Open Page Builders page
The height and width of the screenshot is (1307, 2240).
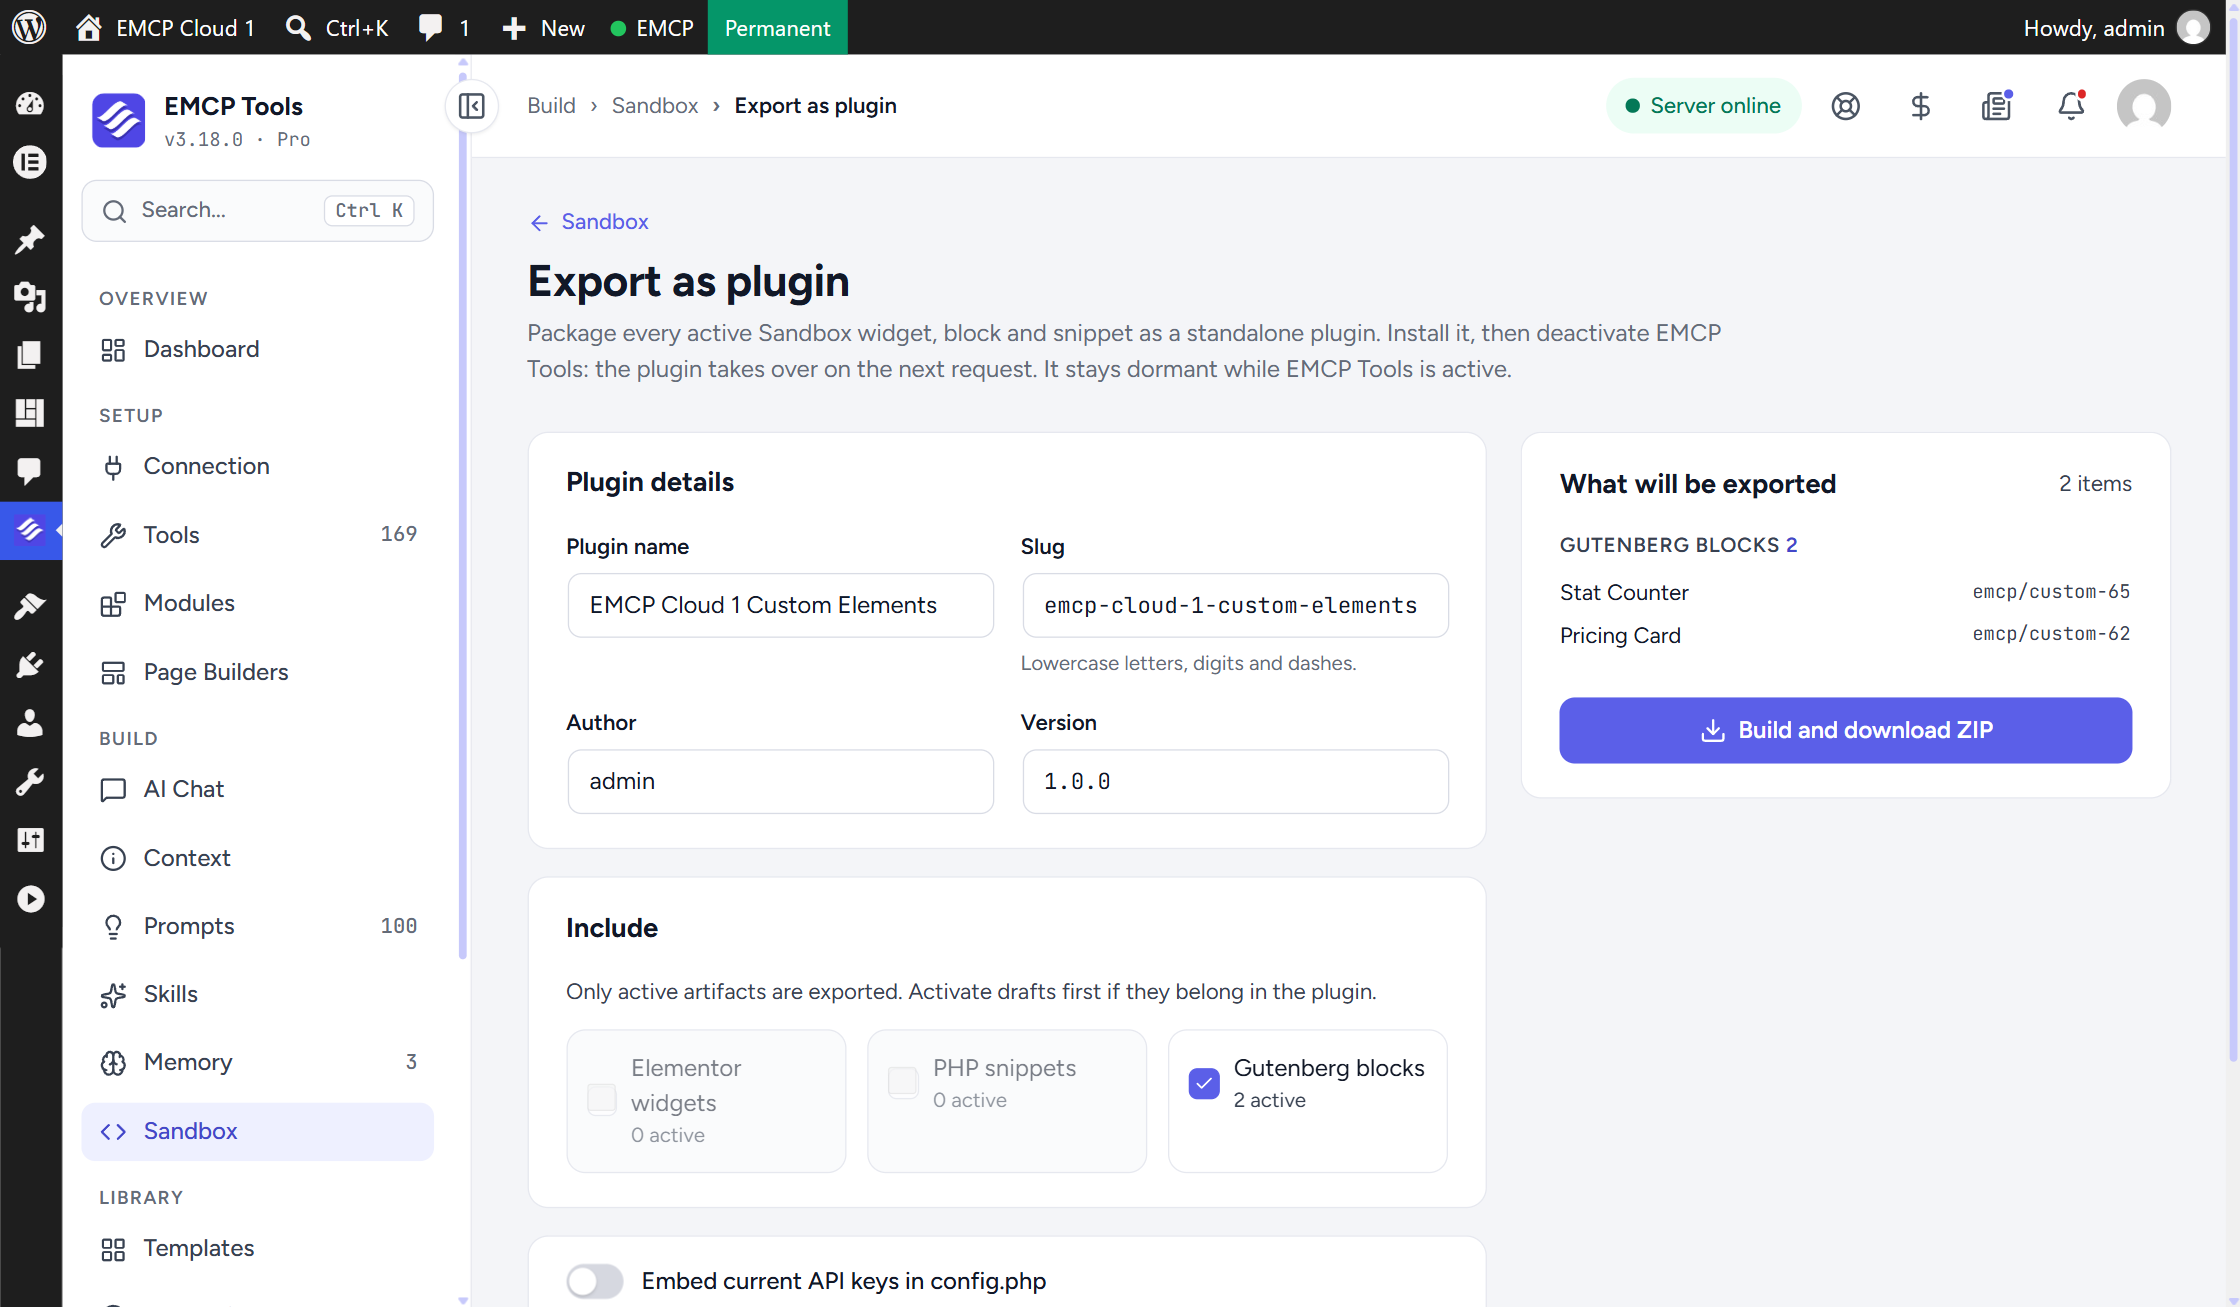click(x=257, y=672)
